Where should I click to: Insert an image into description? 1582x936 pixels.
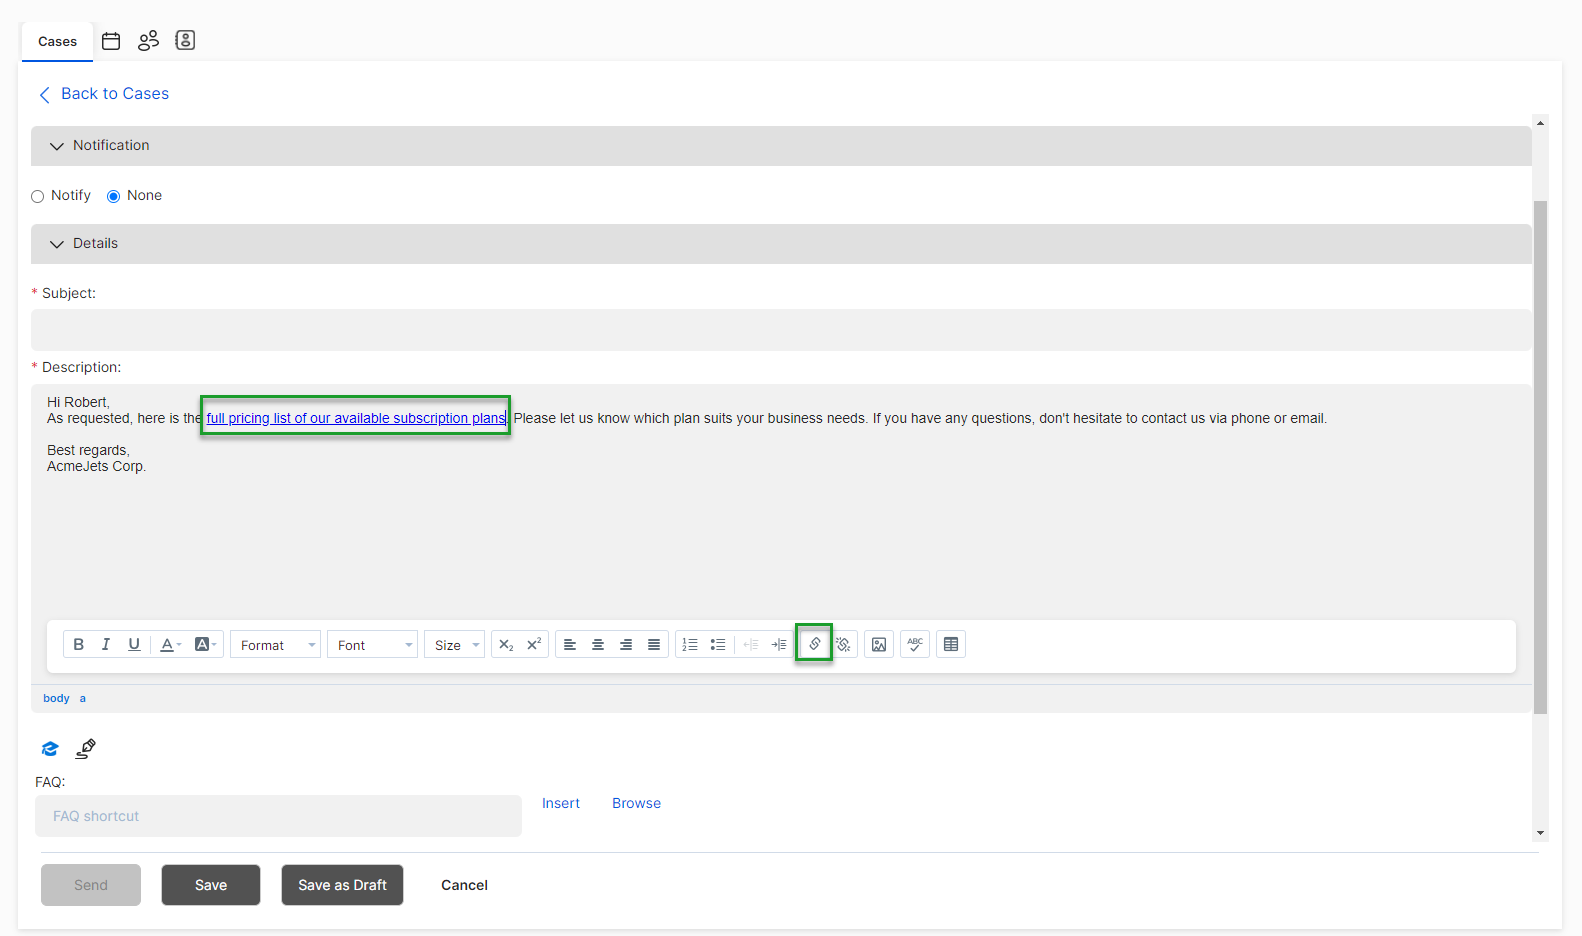879,645
